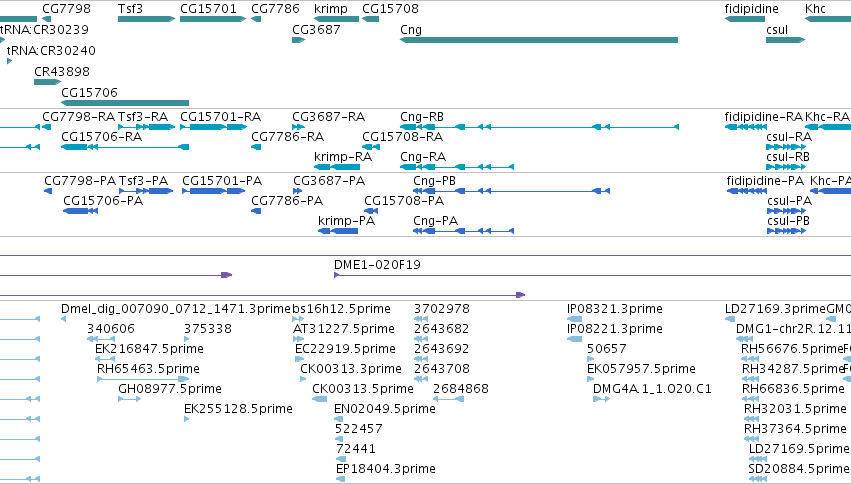Image resolution: width=851 pixels, height=484 pixels.
Task: Click the CG3687-RA transcript label
Action: [328, 117]
